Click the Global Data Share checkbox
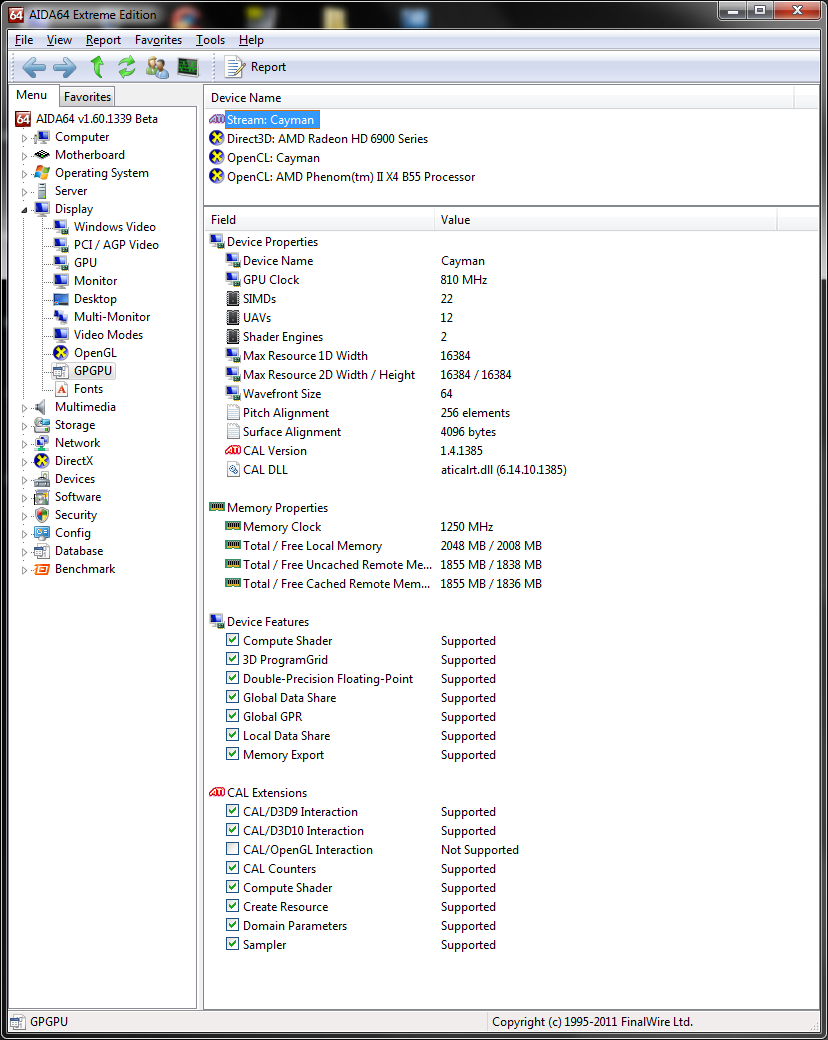828x1040 pixels. point(232,697)
